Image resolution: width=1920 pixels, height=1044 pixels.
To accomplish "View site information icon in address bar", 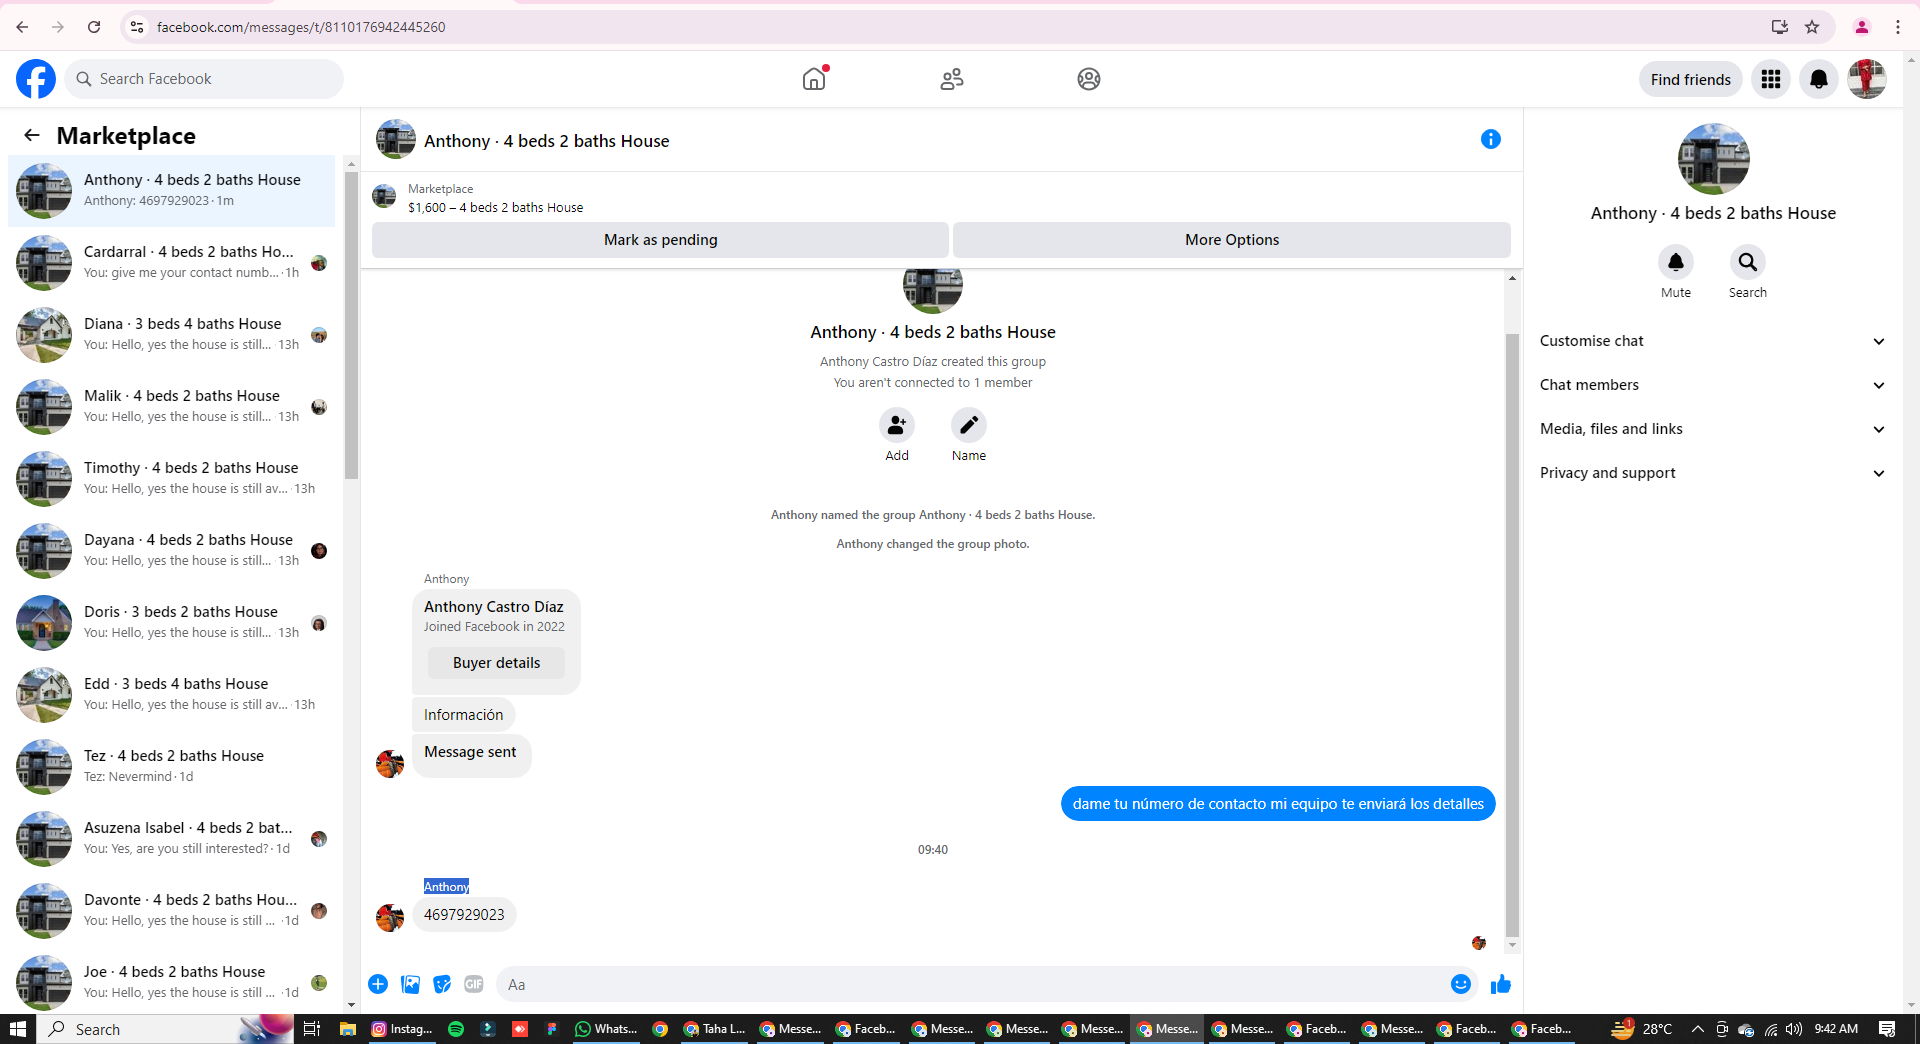I will [x=137, y=27].
